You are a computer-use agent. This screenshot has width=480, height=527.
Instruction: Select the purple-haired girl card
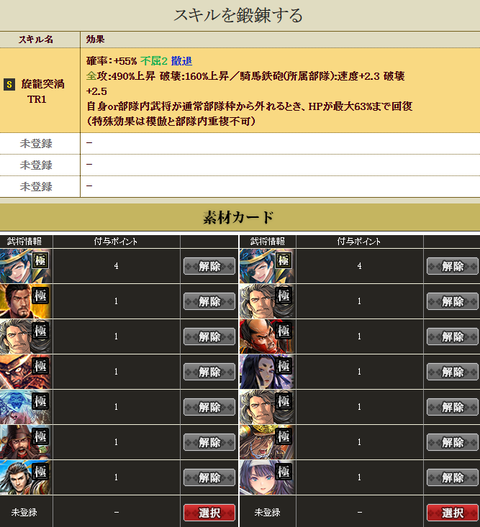(x=267, y=477)
